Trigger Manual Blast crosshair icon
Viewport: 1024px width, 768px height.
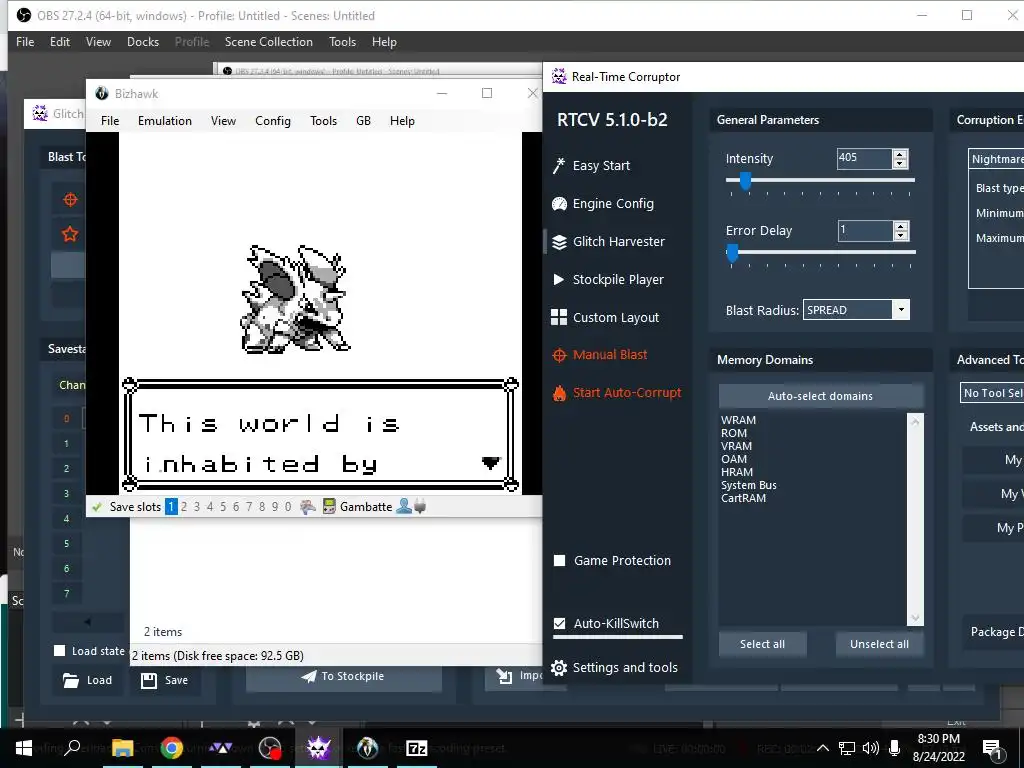pyautogui.click(x=559, y=355)
